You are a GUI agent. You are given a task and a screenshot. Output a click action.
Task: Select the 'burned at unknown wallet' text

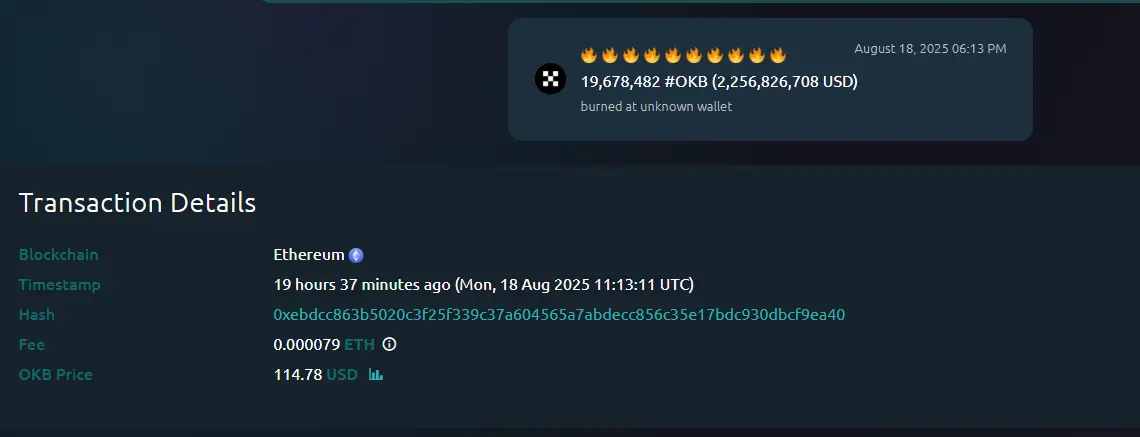656,107
